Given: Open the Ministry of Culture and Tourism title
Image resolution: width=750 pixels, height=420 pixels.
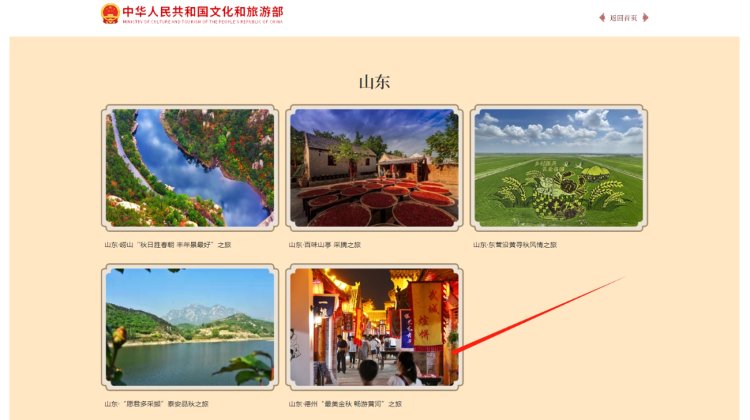Looking at the screenshot, I should 203,11.
